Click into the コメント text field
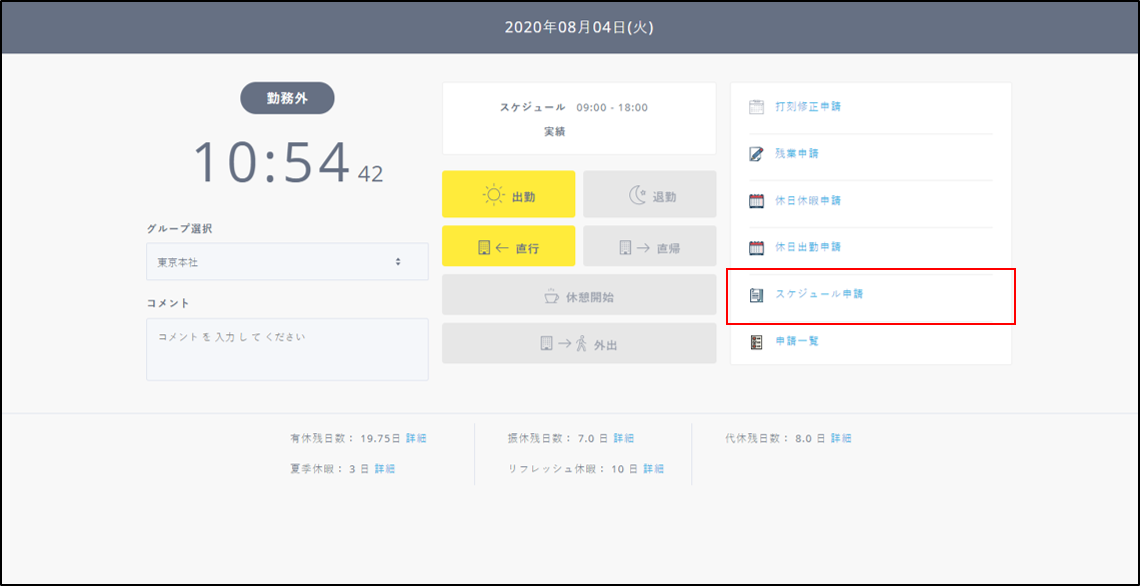1140x586 pixels. 287,349
